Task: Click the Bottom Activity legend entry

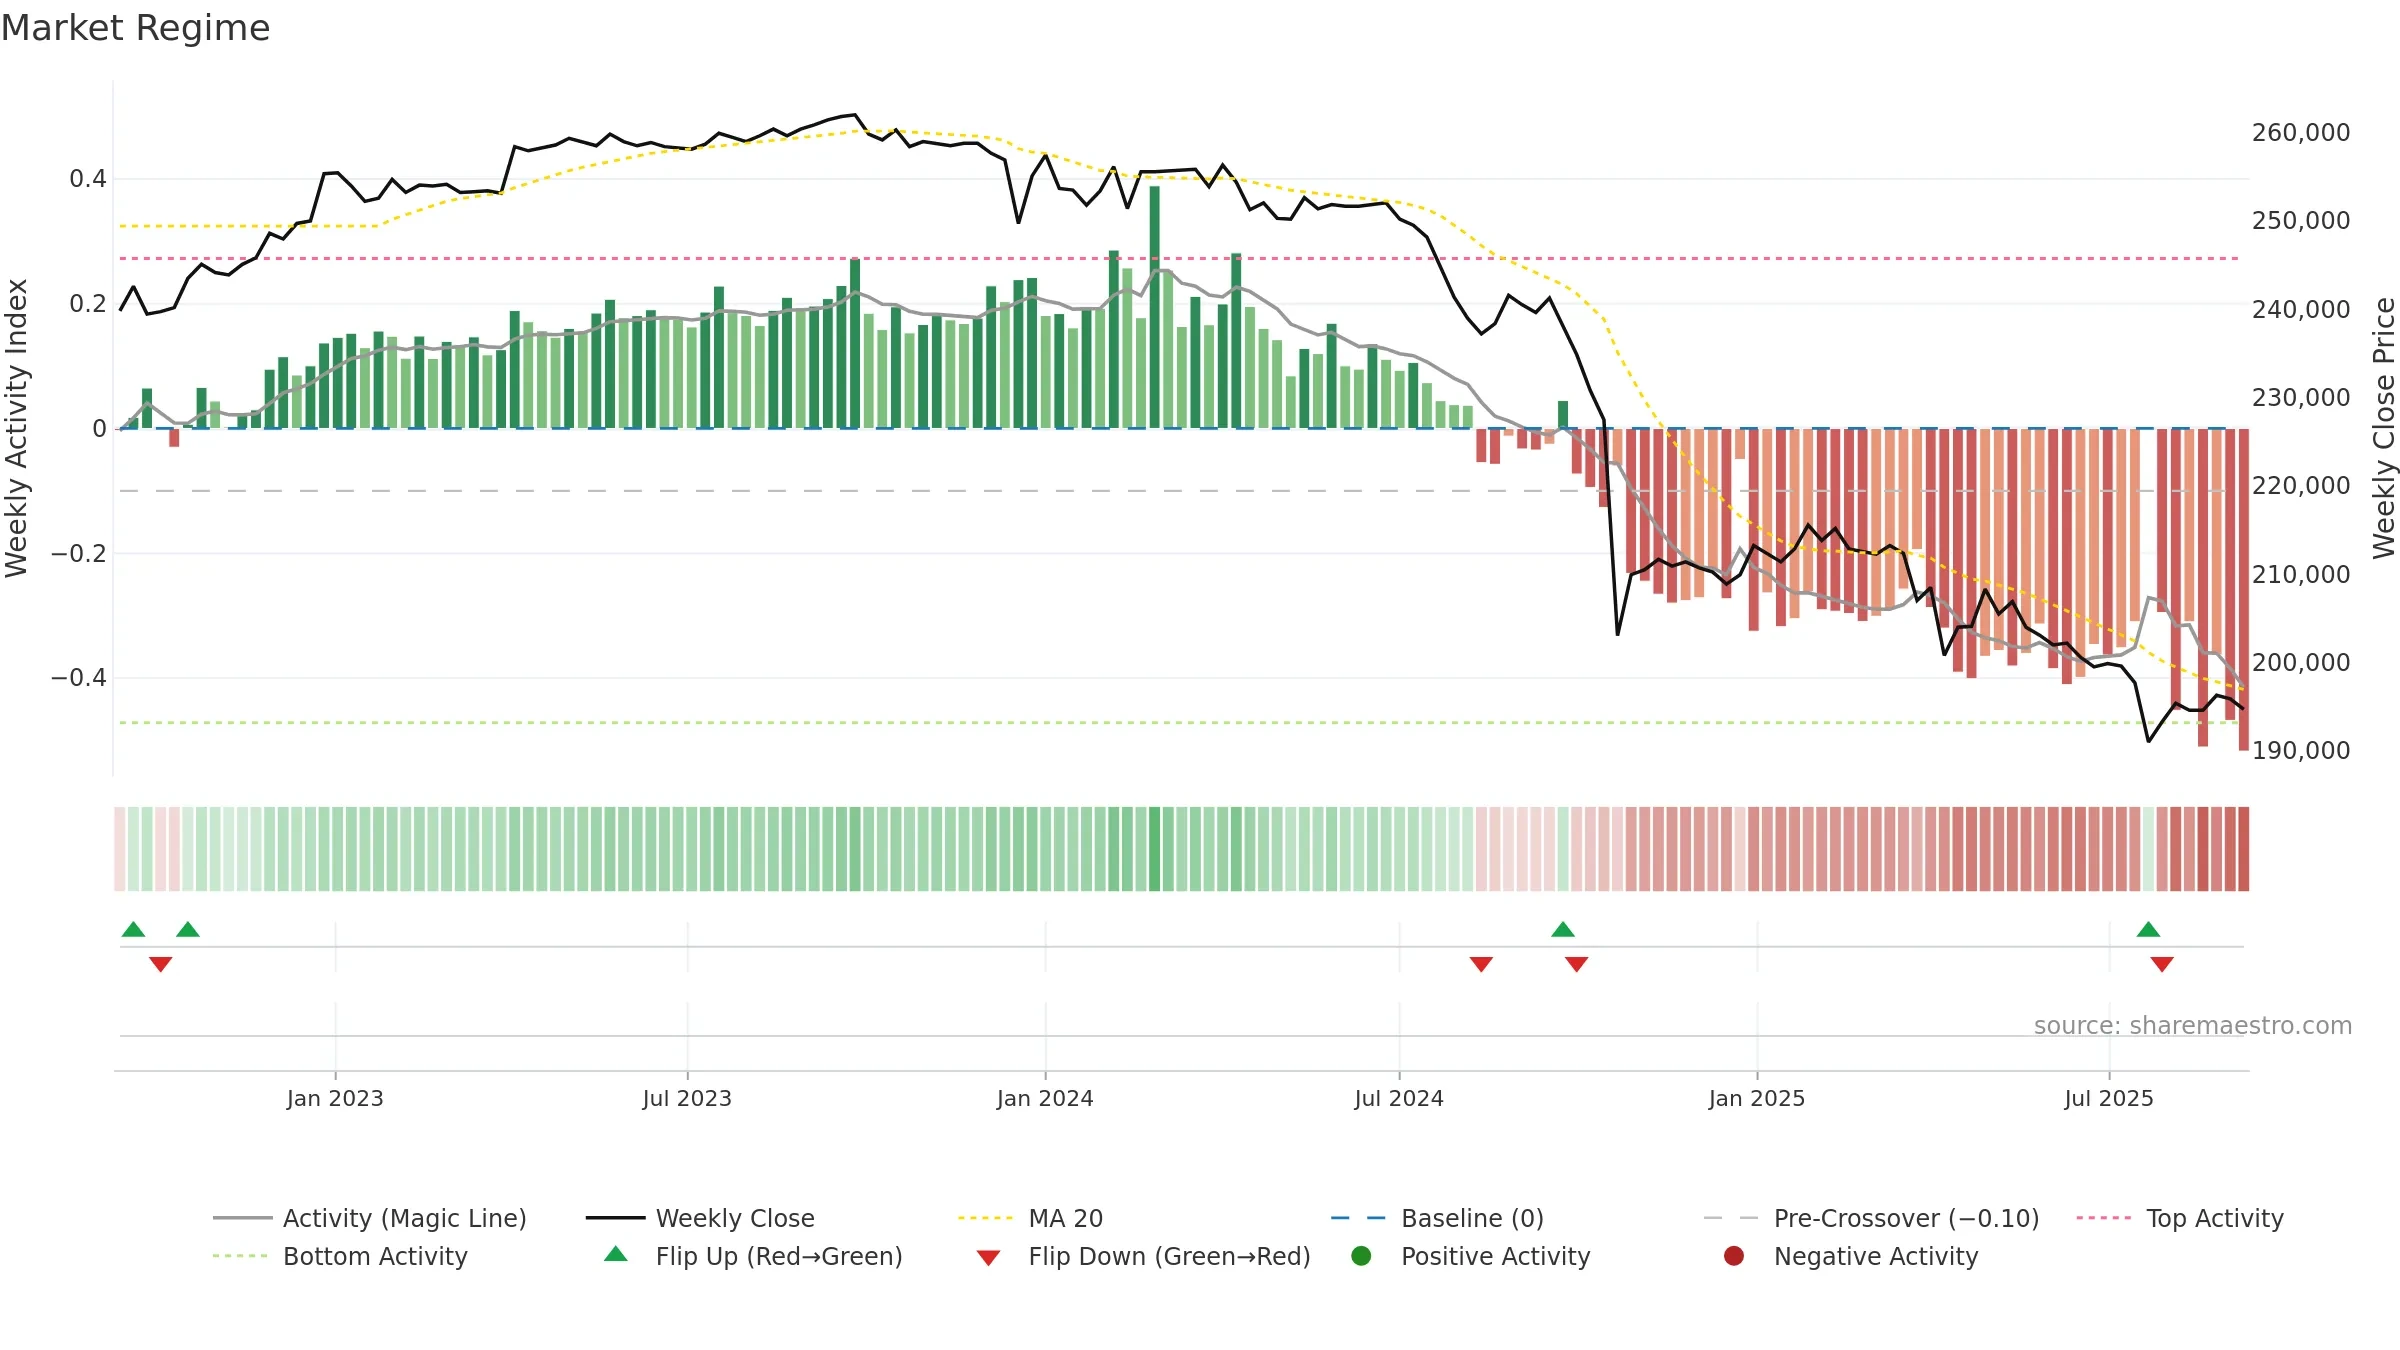Action: 340,1256
